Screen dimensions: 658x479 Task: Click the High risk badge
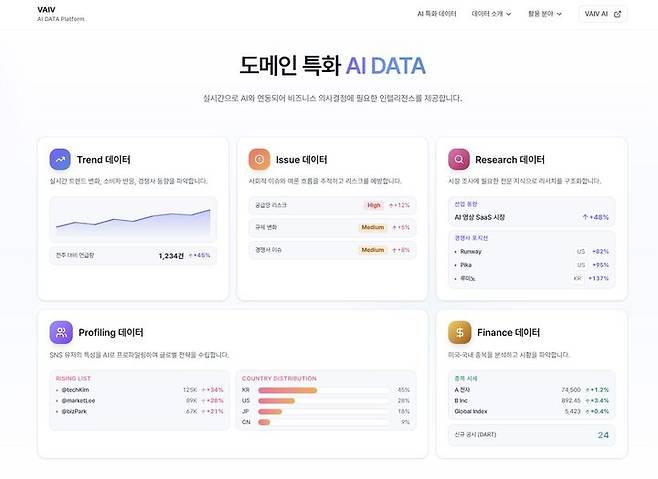(x=373, y=205)
